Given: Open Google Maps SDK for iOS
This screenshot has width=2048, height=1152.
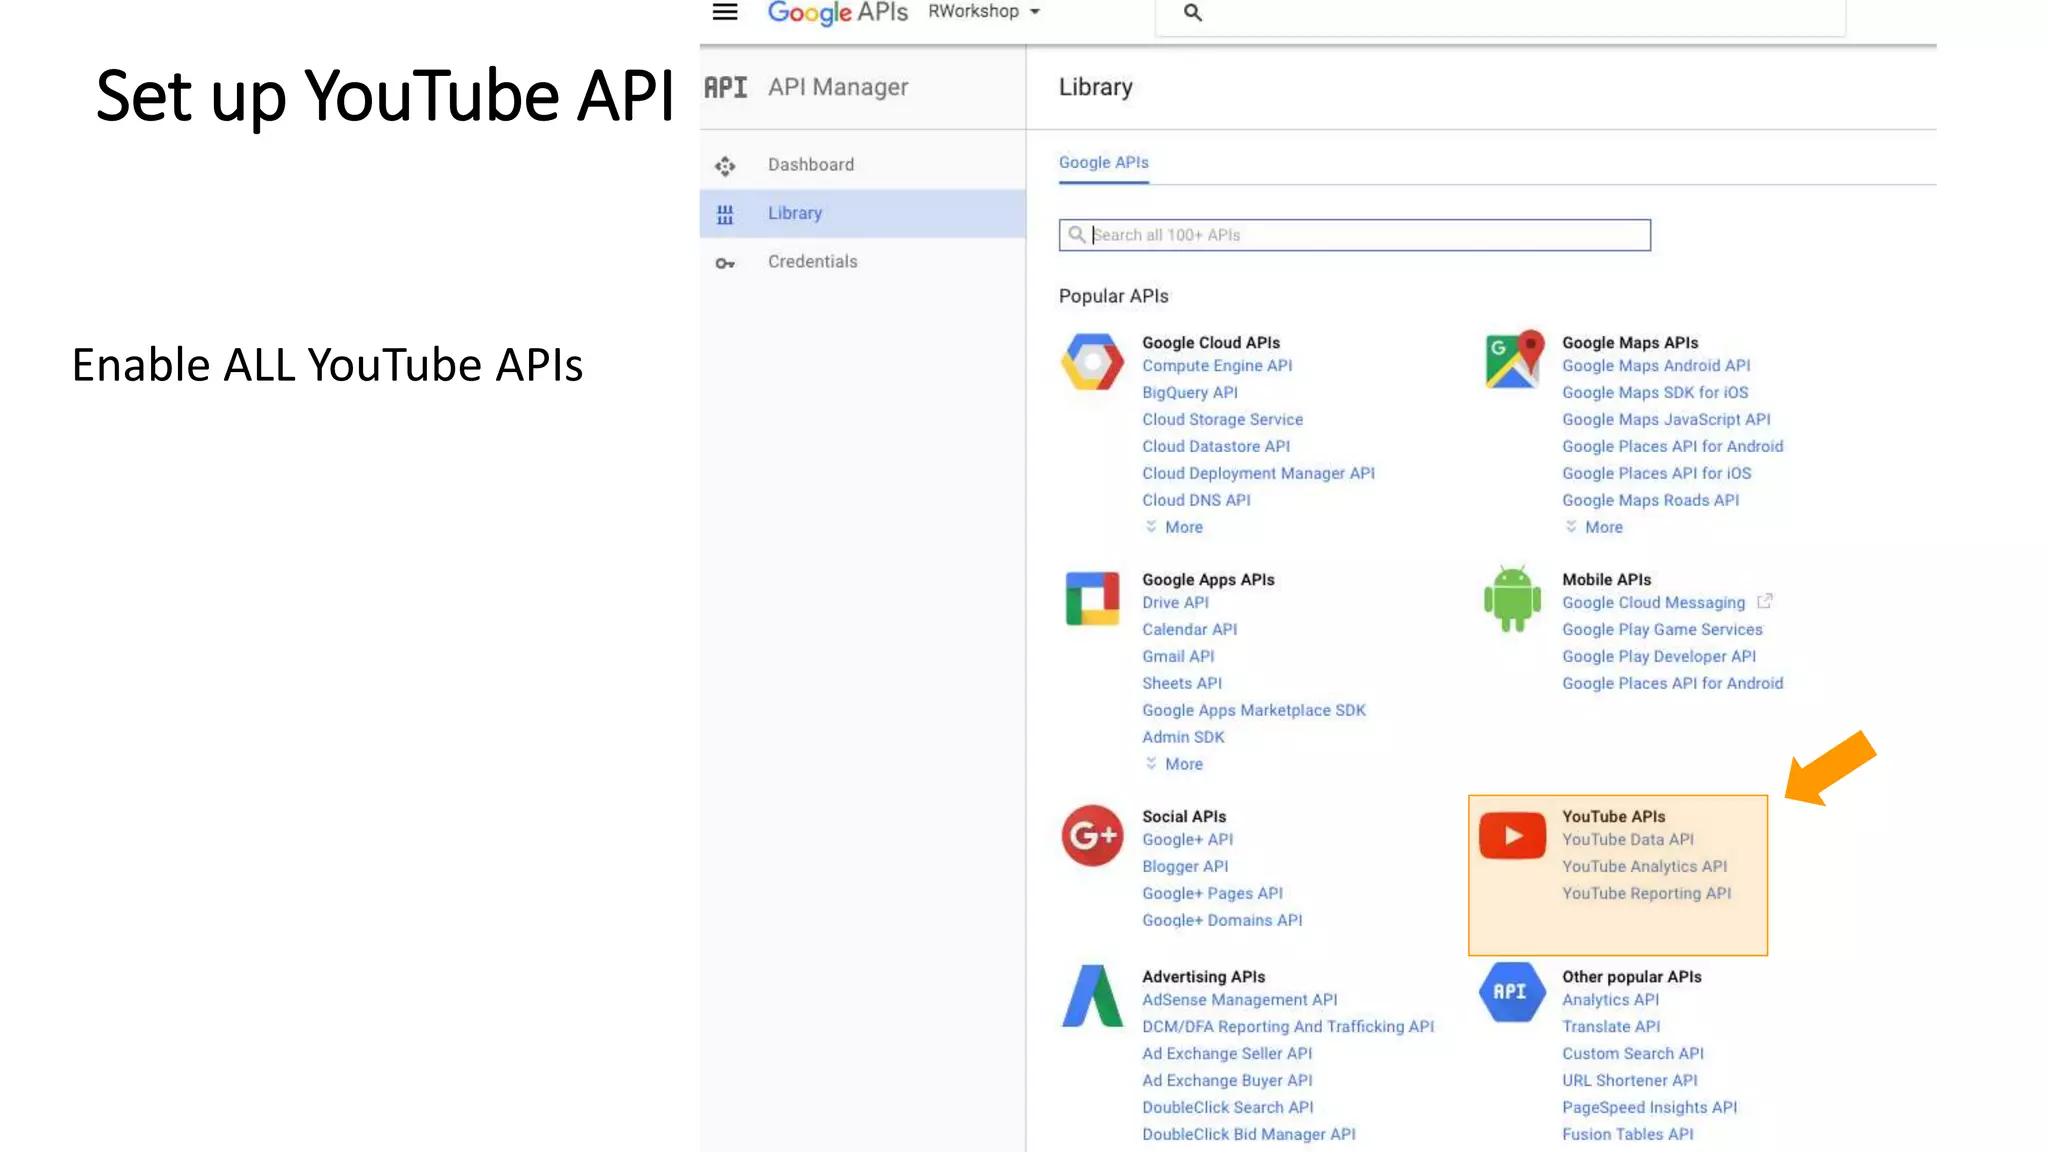Looking at the screenshot, I should click(1655, 393).
